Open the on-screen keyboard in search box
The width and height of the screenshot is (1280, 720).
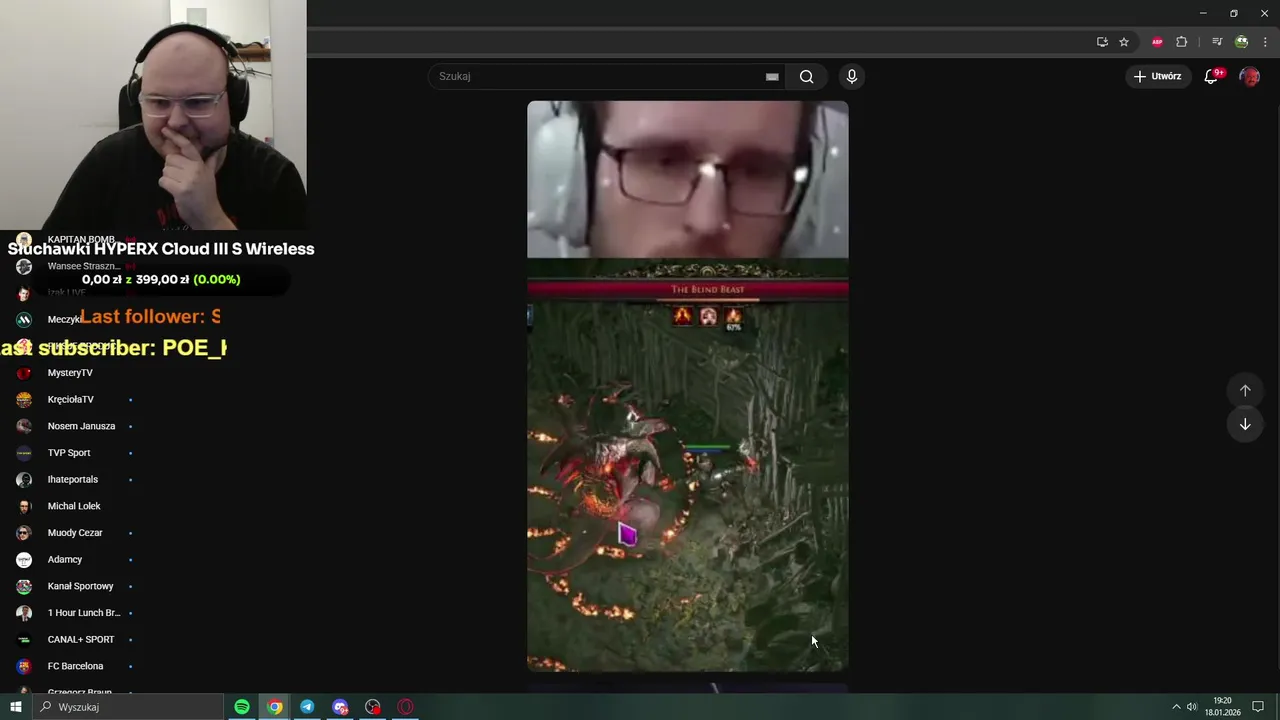click(x=772, y=76)
